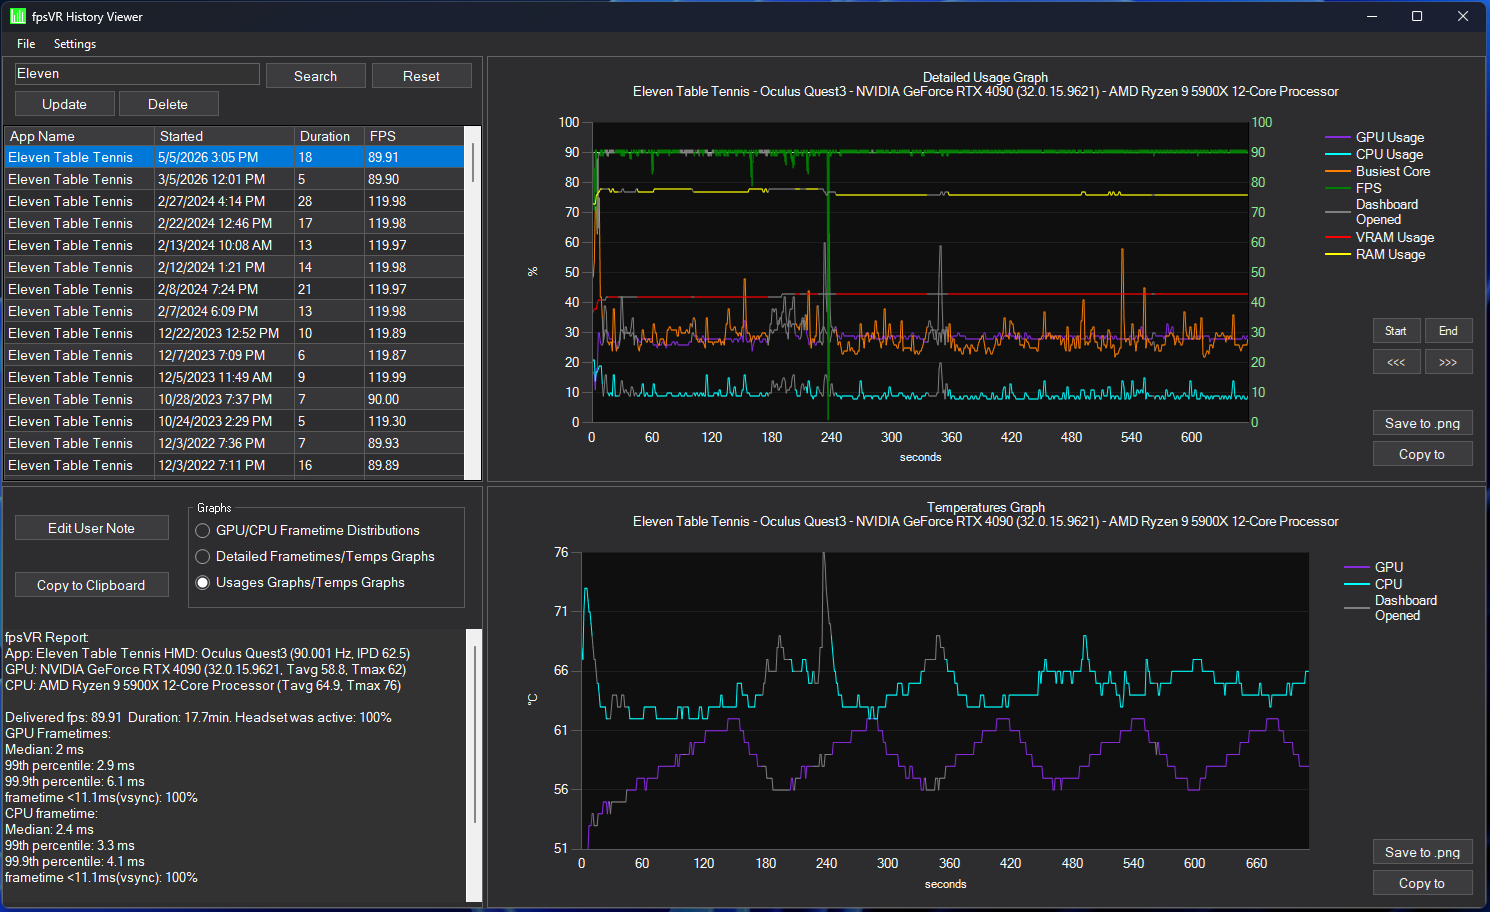Click the Temperatures Graph title text
This screenshot has height=912, width=1490.
pyautogui.click(x=985, y=507)
